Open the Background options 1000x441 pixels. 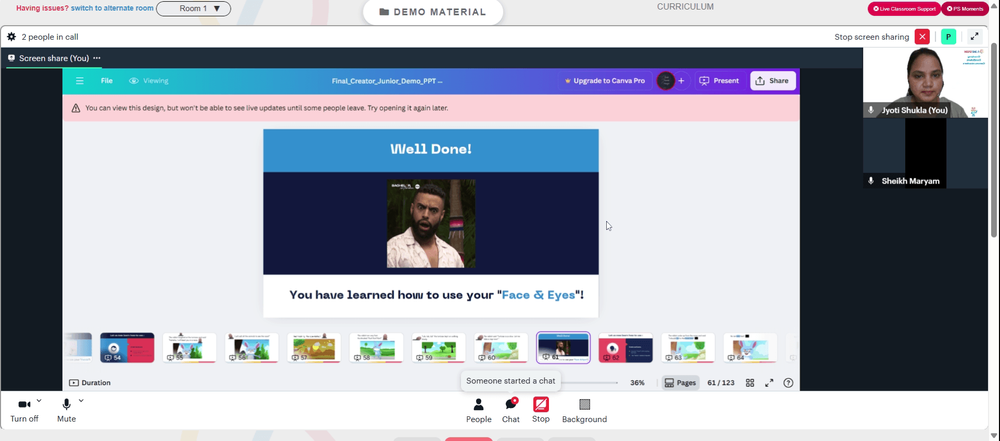click(584, 410)
